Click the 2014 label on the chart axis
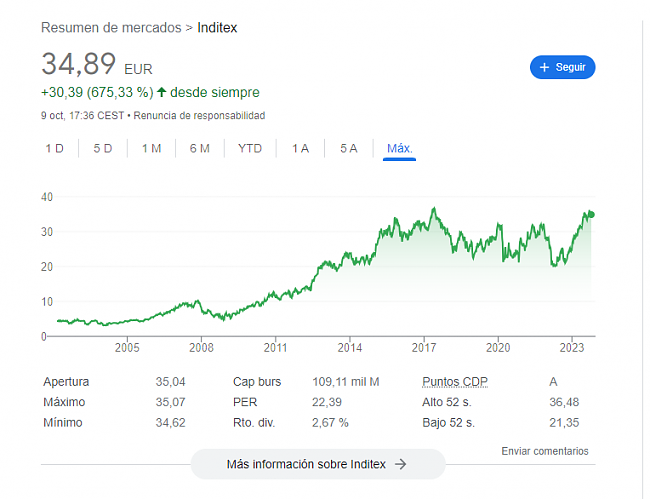Image resolution: width=650 pixels, height=499 pixels. (x=350, y=347)
